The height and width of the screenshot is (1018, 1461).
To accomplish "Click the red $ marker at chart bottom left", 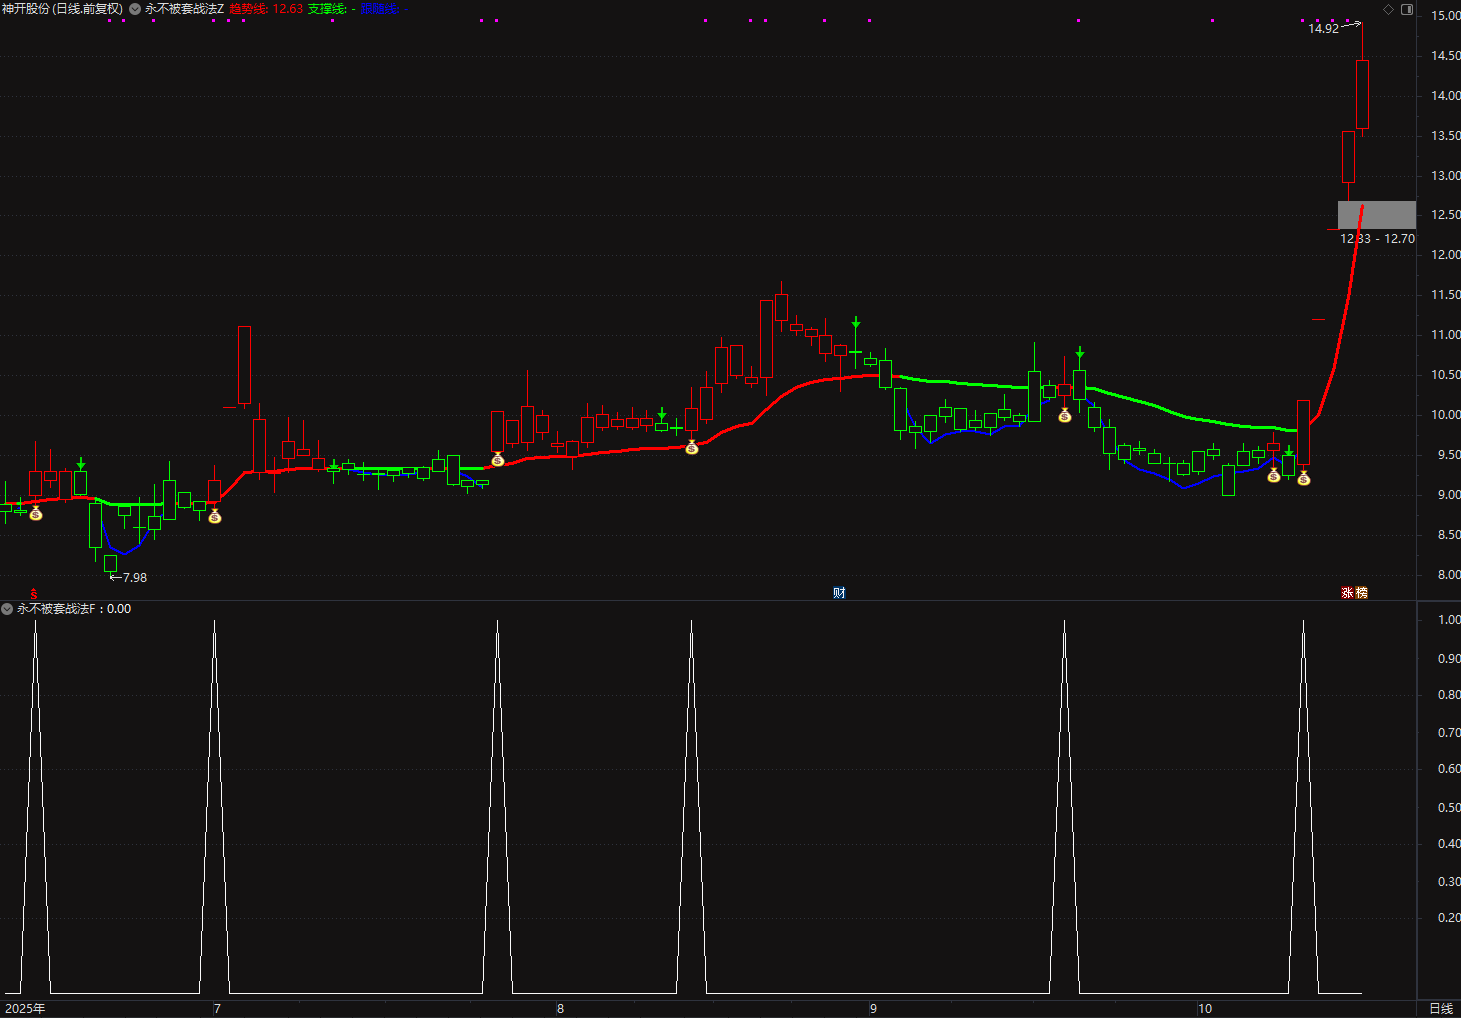I will (33, 593).
